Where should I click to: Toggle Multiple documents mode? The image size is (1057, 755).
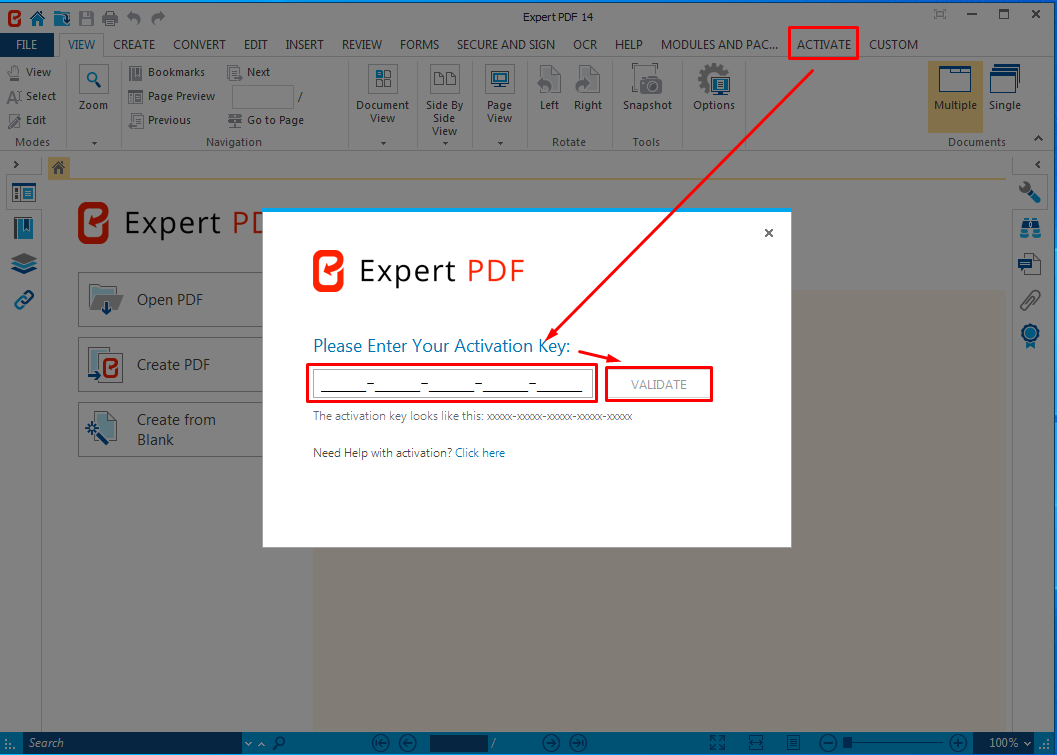coord(955,89)
